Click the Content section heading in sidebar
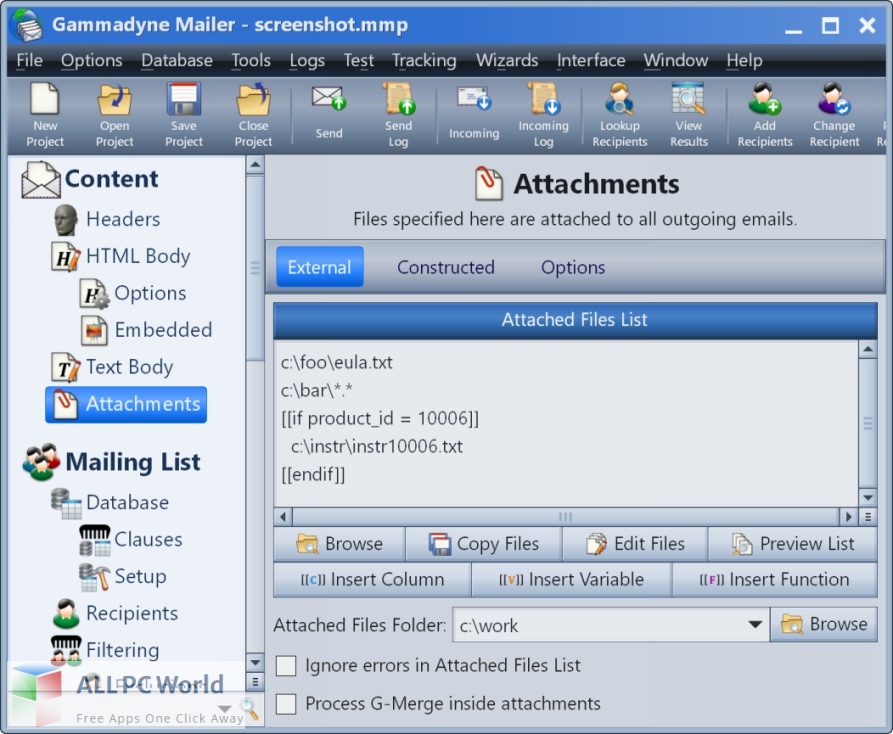Viewport: 893px width, 734px height. (89, 179)
